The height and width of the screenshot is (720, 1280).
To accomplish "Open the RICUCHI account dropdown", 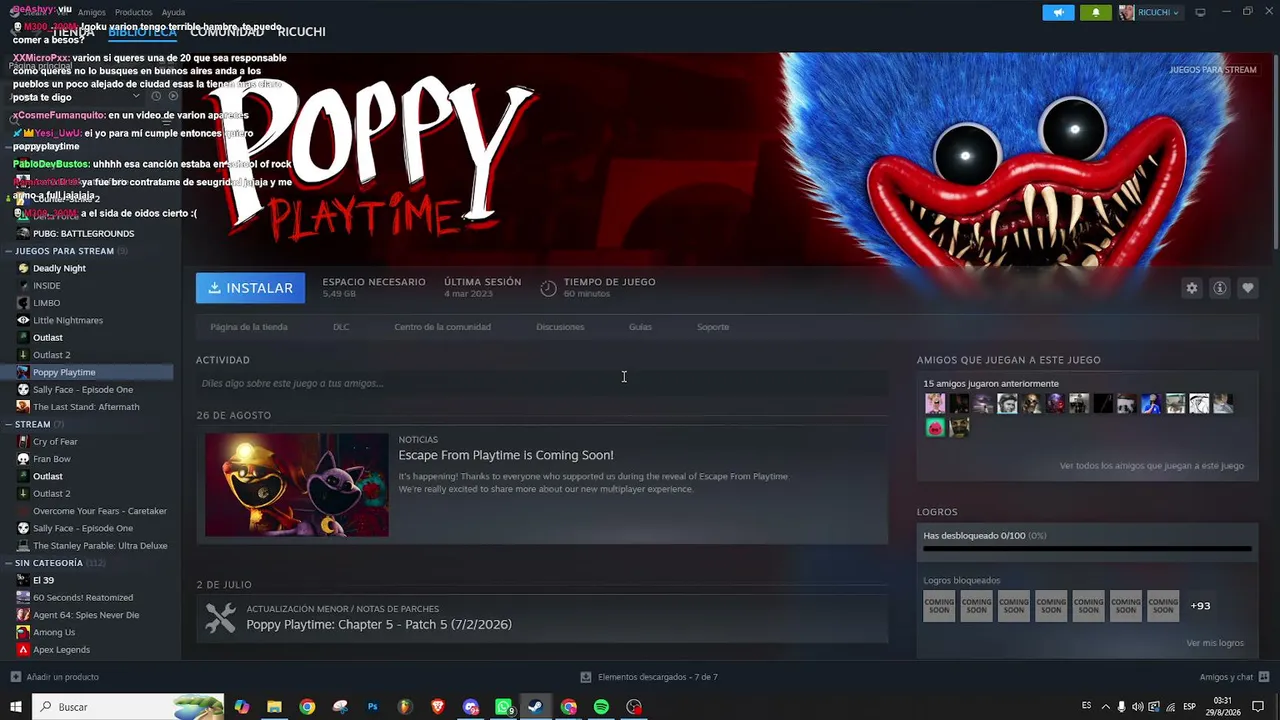I will click(1149, 12).
